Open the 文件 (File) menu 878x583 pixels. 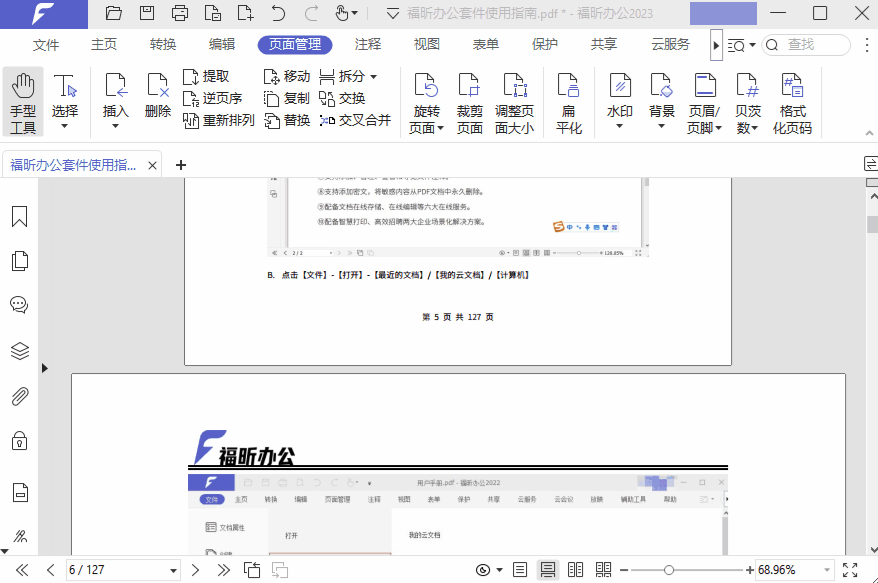coord(47,44)
